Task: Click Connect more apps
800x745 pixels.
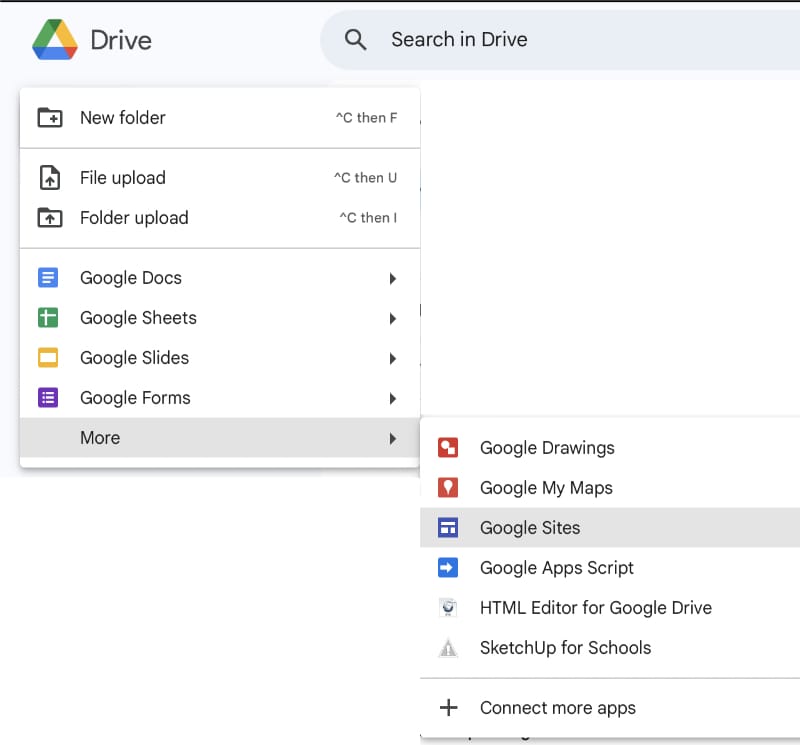Action: click(557, 708)
